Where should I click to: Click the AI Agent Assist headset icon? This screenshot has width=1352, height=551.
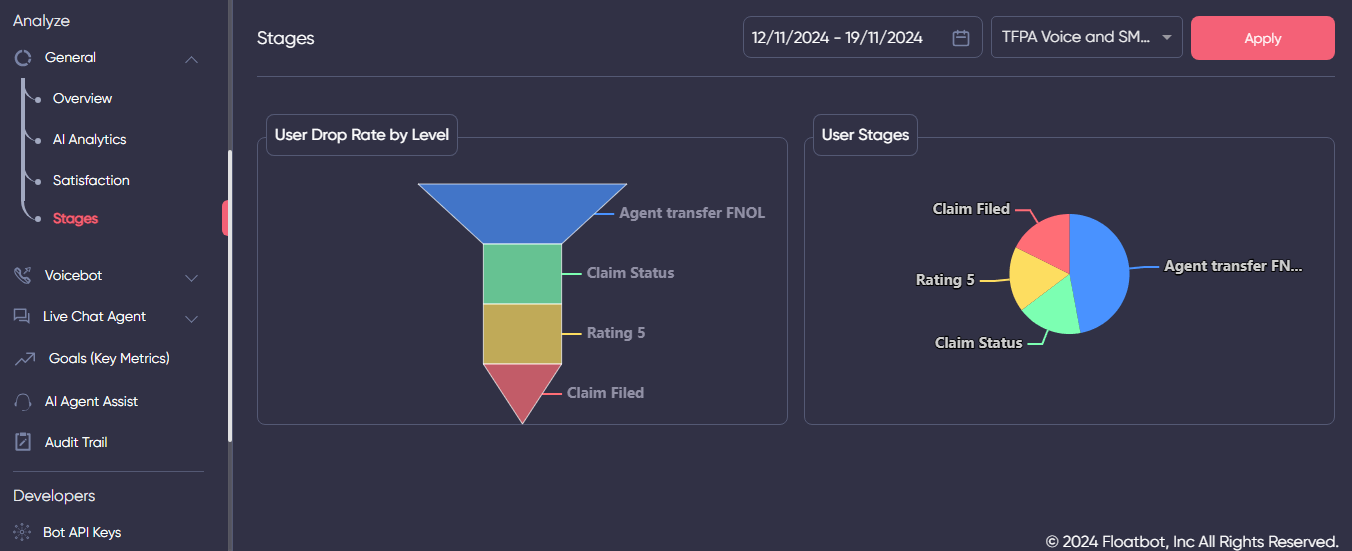[23, 401]
